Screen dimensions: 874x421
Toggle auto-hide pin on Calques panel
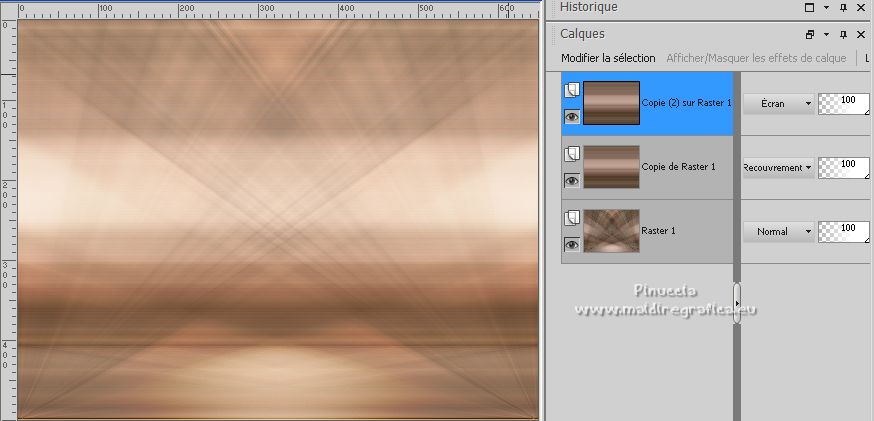pos(843,35)
